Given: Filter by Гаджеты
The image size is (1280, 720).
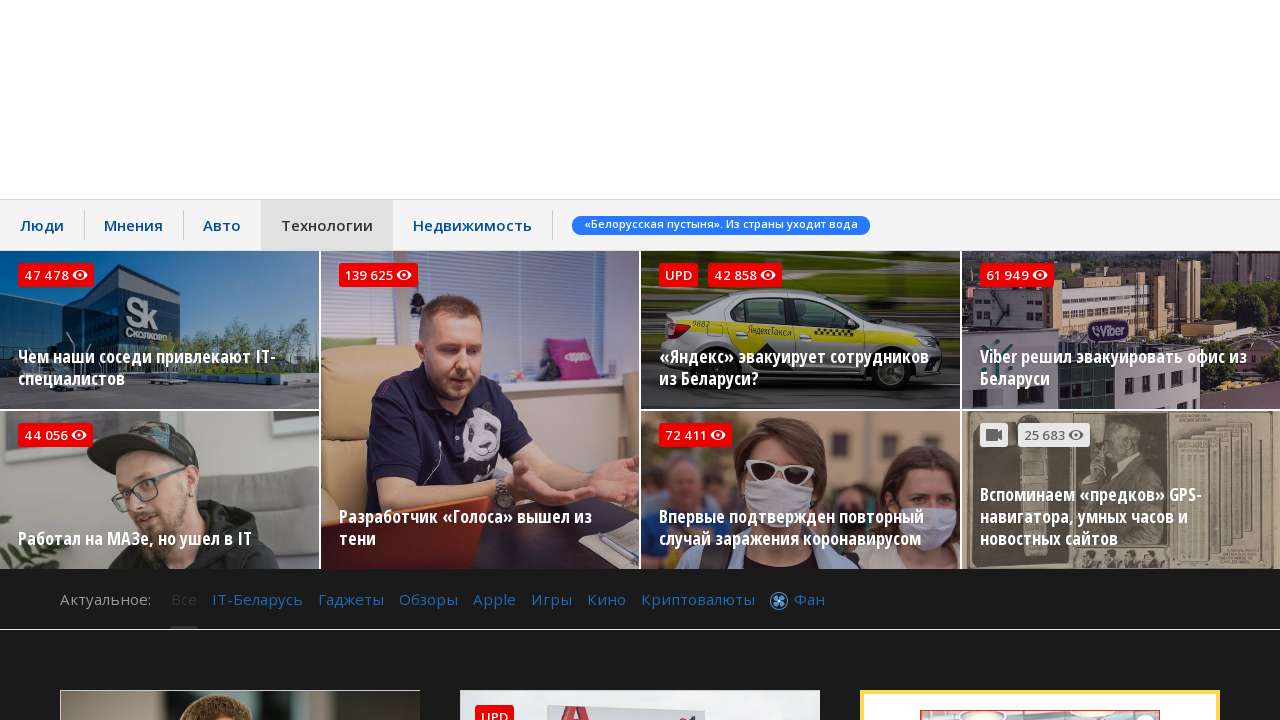Looking at the screenshot, I should click(x=351, y=600).
